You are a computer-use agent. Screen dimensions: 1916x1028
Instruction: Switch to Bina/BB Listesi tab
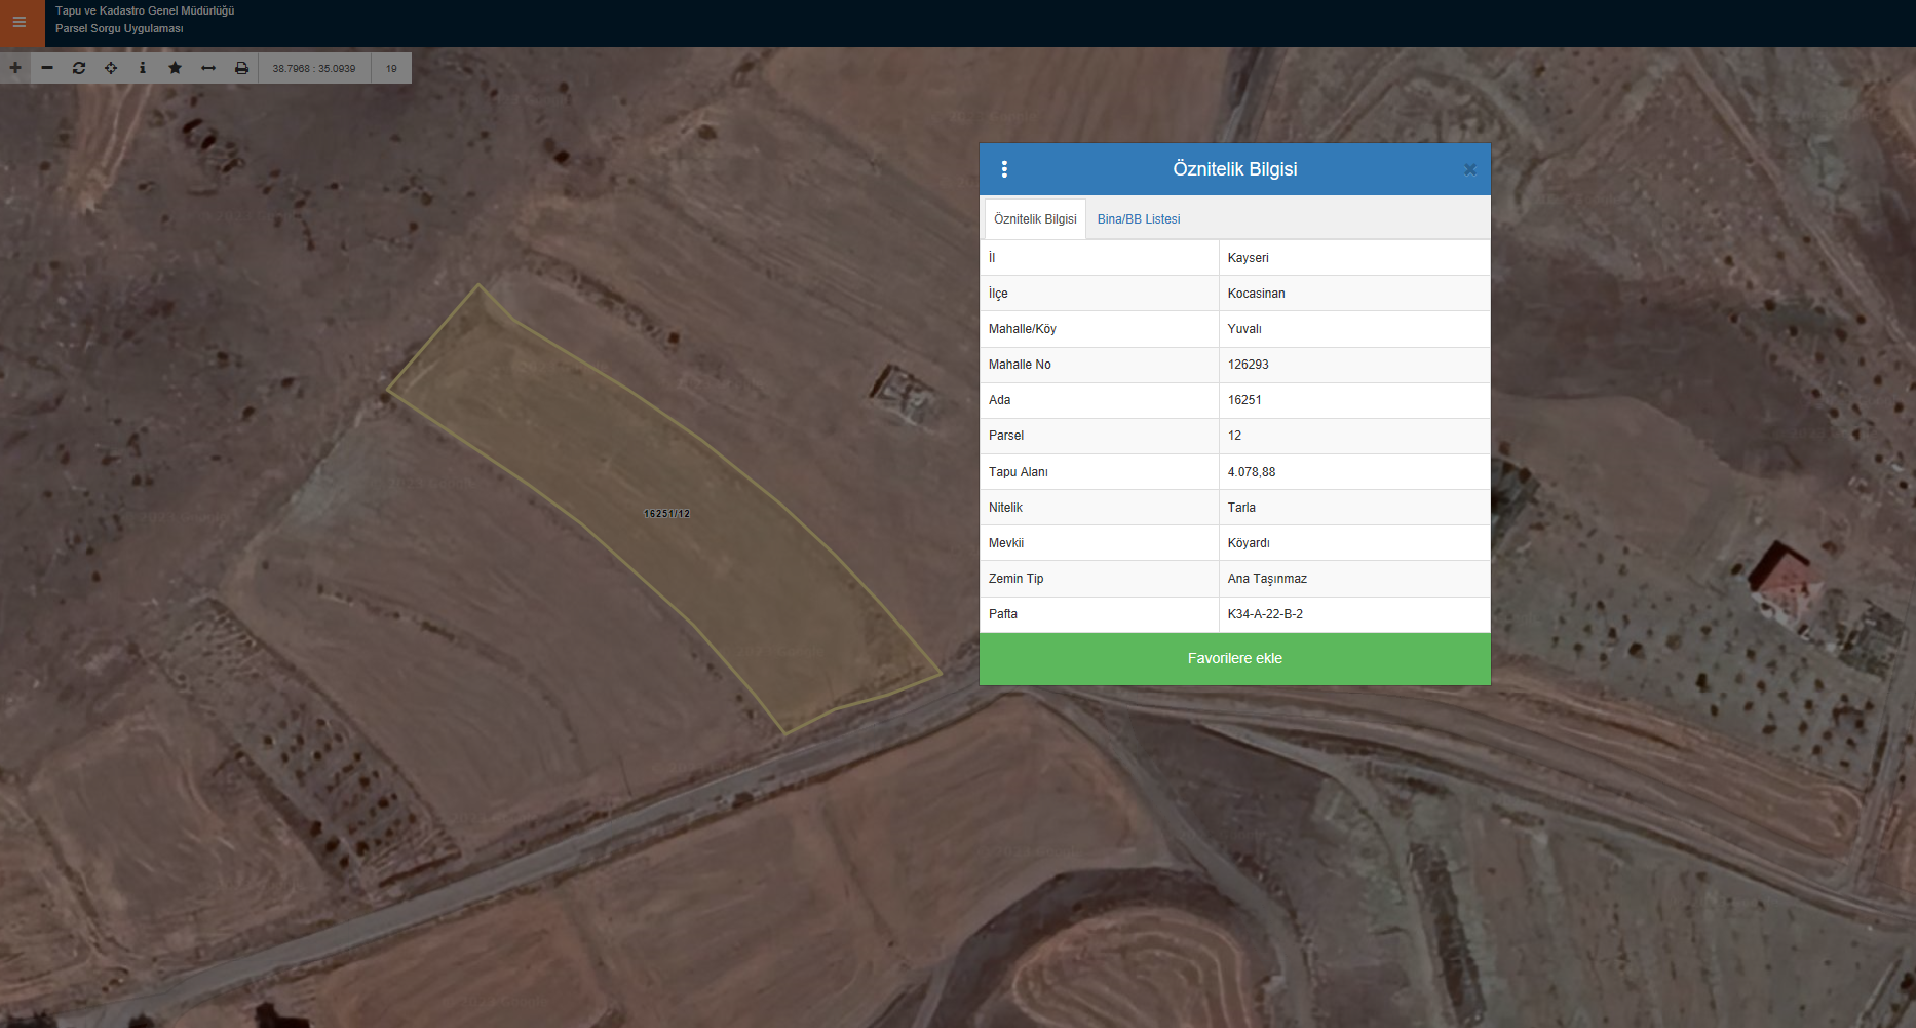coord(1139,219)
